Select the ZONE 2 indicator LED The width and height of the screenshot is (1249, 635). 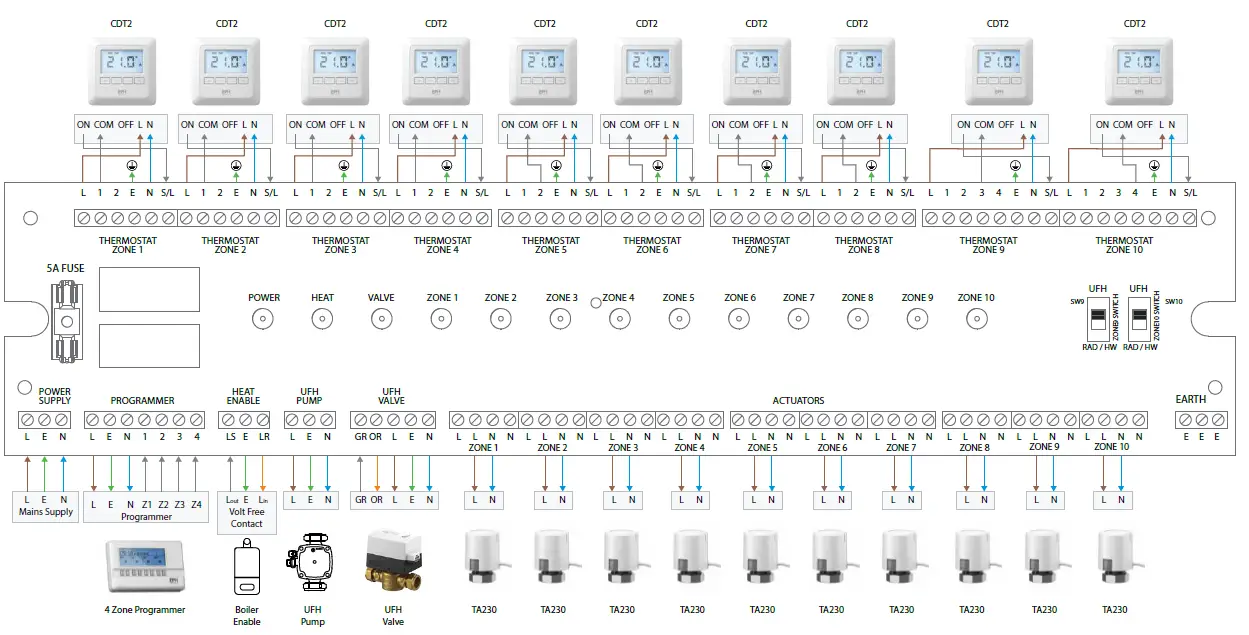point(500,319)
